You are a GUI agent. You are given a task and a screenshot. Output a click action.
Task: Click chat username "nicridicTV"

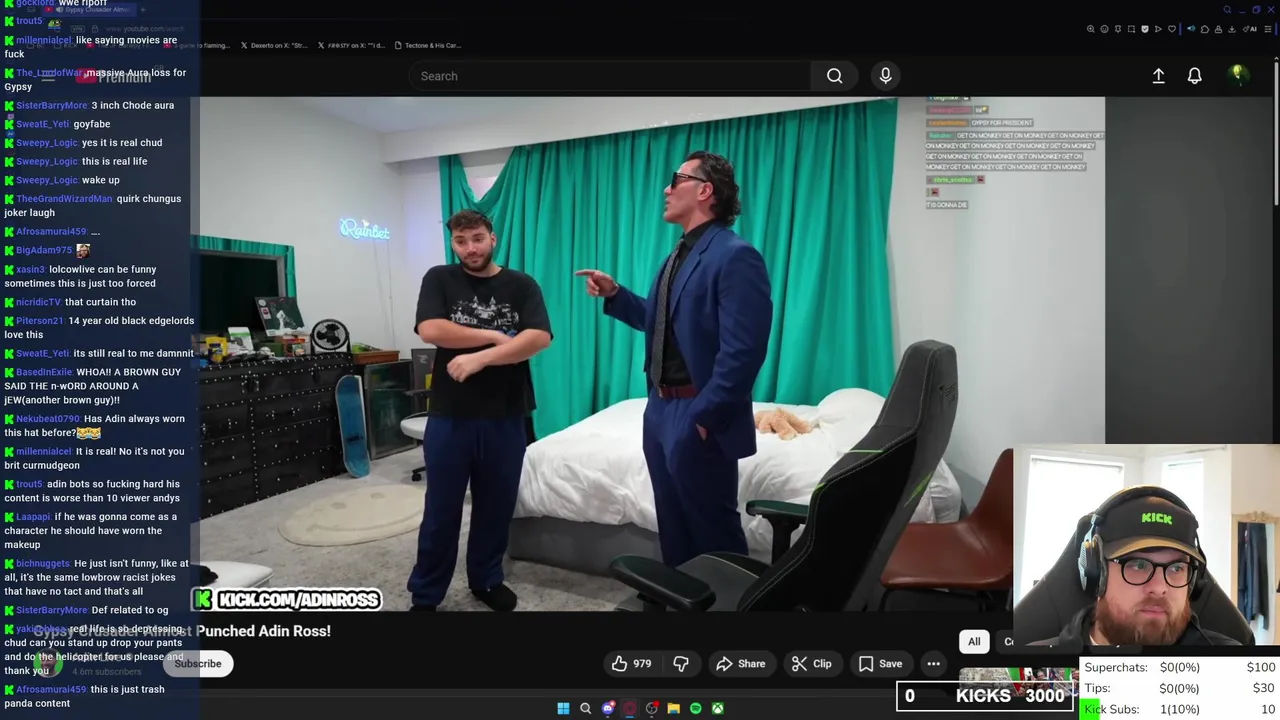pyautogui.click(x=38, y=302)
